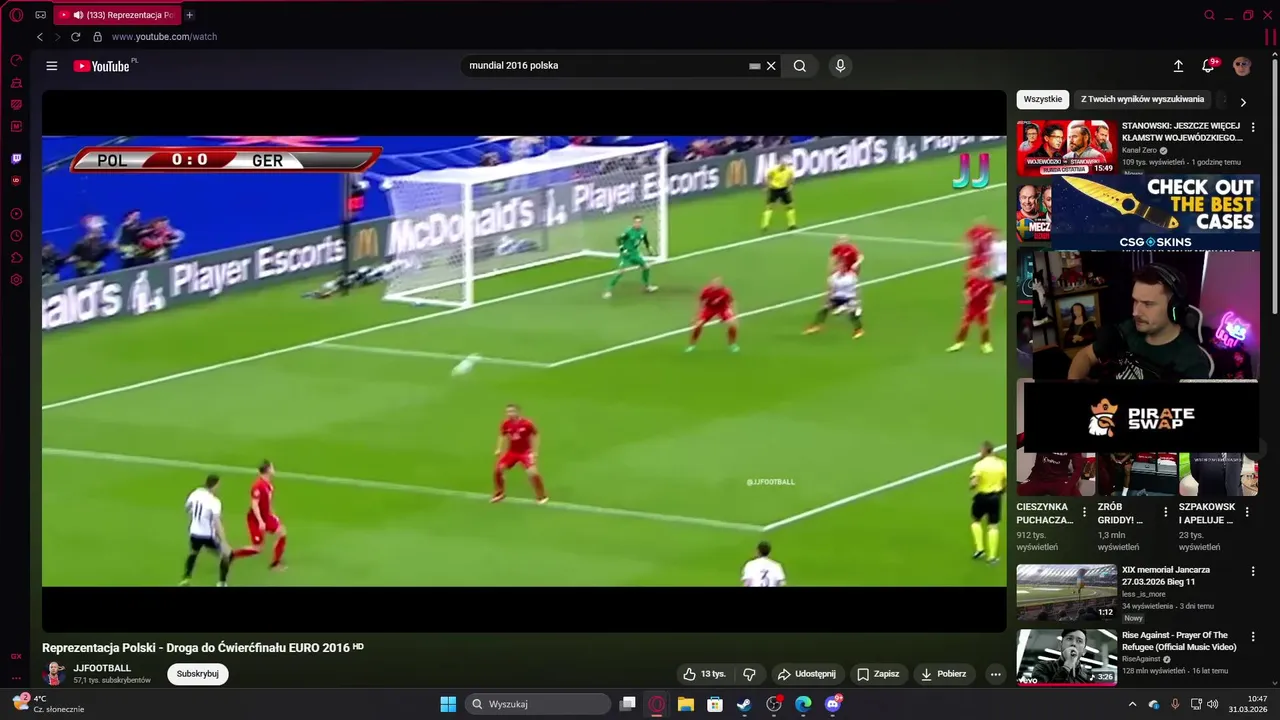Screen dimensions: 1280x720
Task: Click the address bar URL
Action: coord(164,37)
